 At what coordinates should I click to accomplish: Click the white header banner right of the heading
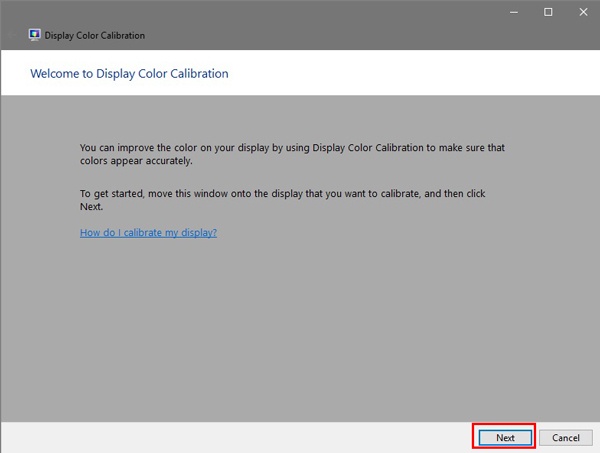420,74
